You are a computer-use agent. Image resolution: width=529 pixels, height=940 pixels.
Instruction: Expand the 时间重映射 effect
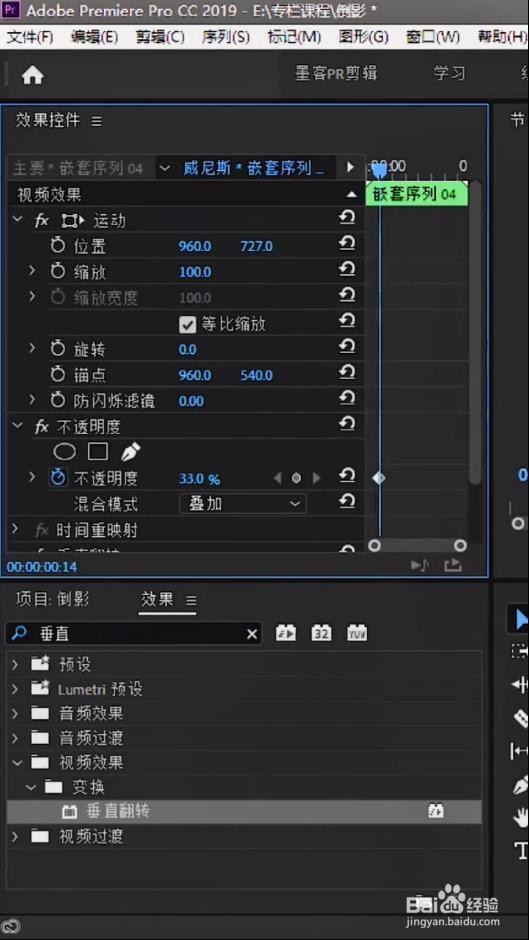pyautogui.click(x=16, y=529)
